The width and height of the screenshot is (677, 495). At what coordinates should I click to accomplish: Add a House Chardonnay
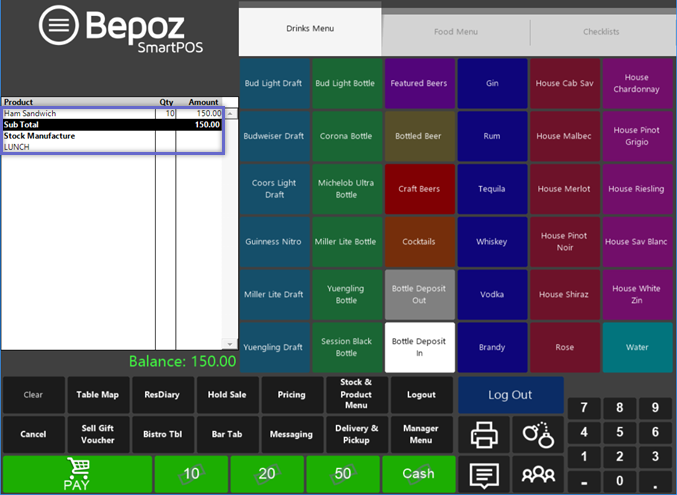click(637, 83)
